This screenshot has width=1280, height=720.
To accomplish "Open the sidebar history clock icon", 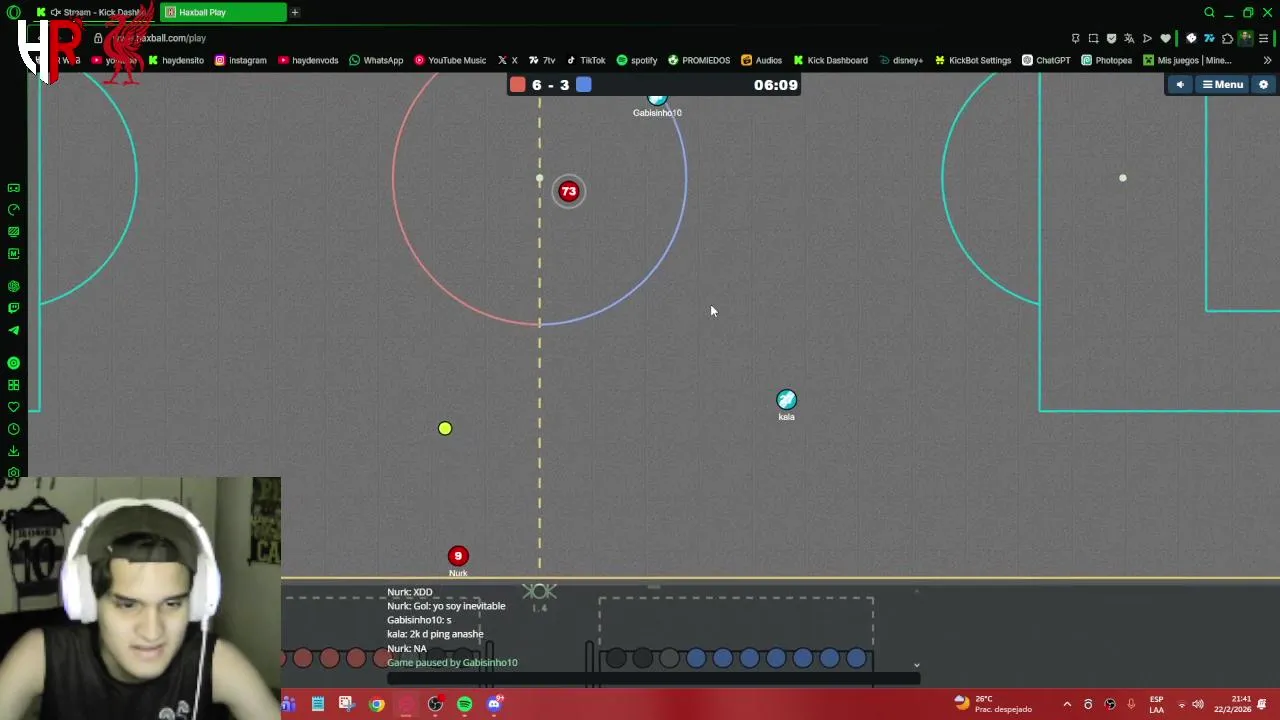I will pos(14,429).
